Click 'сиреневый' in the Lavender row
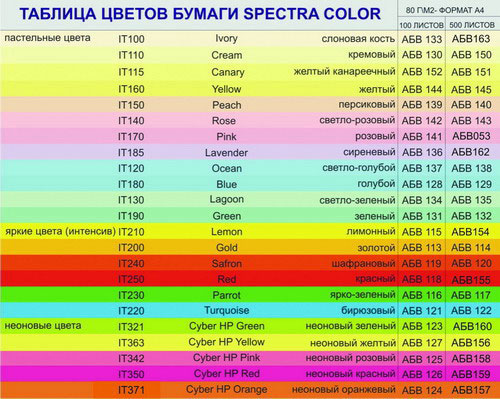 (369, 152)
